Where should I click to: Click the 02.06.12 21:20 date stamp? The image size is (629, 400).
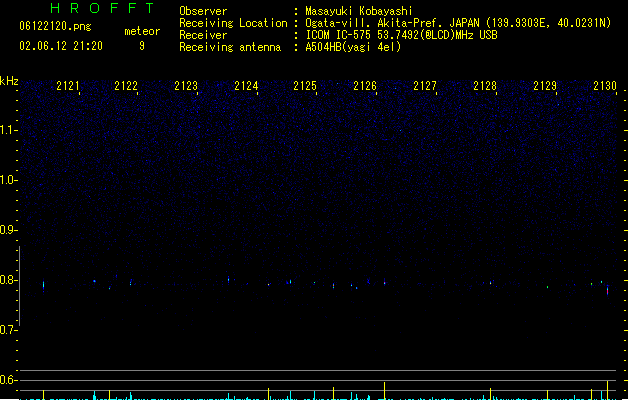61,46
